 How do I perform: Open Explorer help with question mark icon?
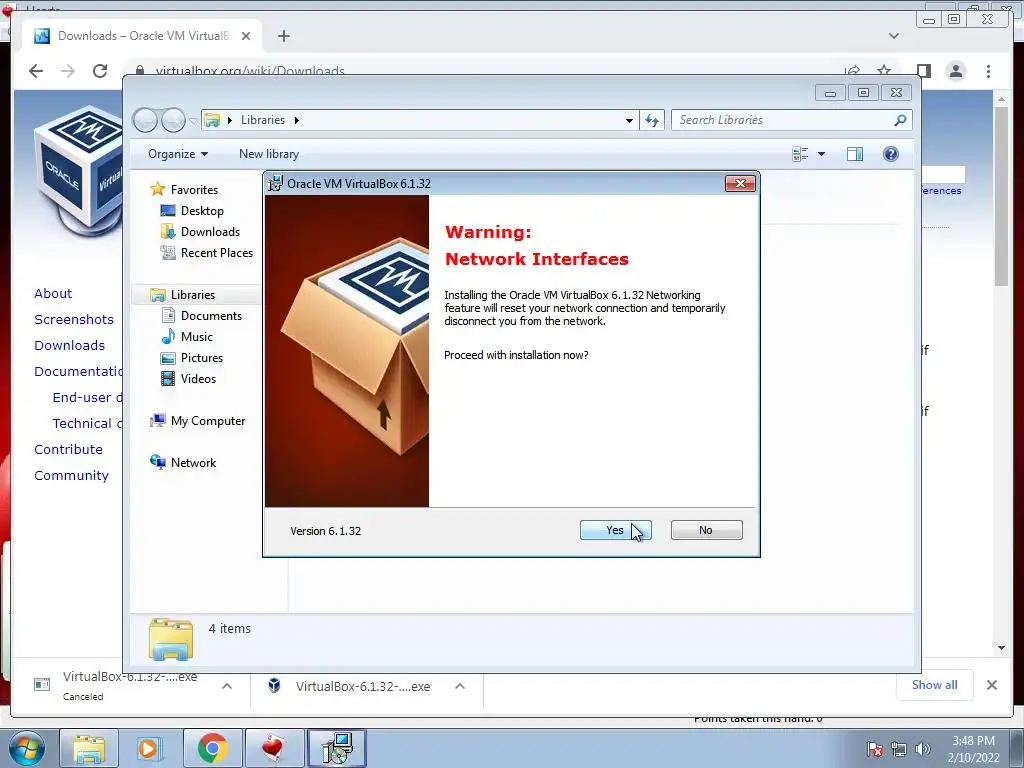click(x=891, y=154)
